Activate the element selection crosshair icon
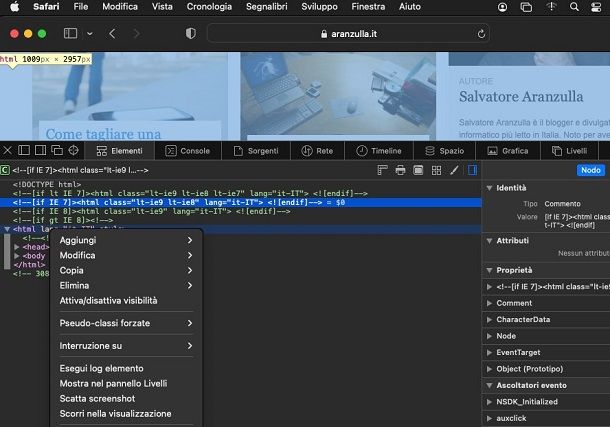This screenshot has width=610, height=427. tap(74, 150)
